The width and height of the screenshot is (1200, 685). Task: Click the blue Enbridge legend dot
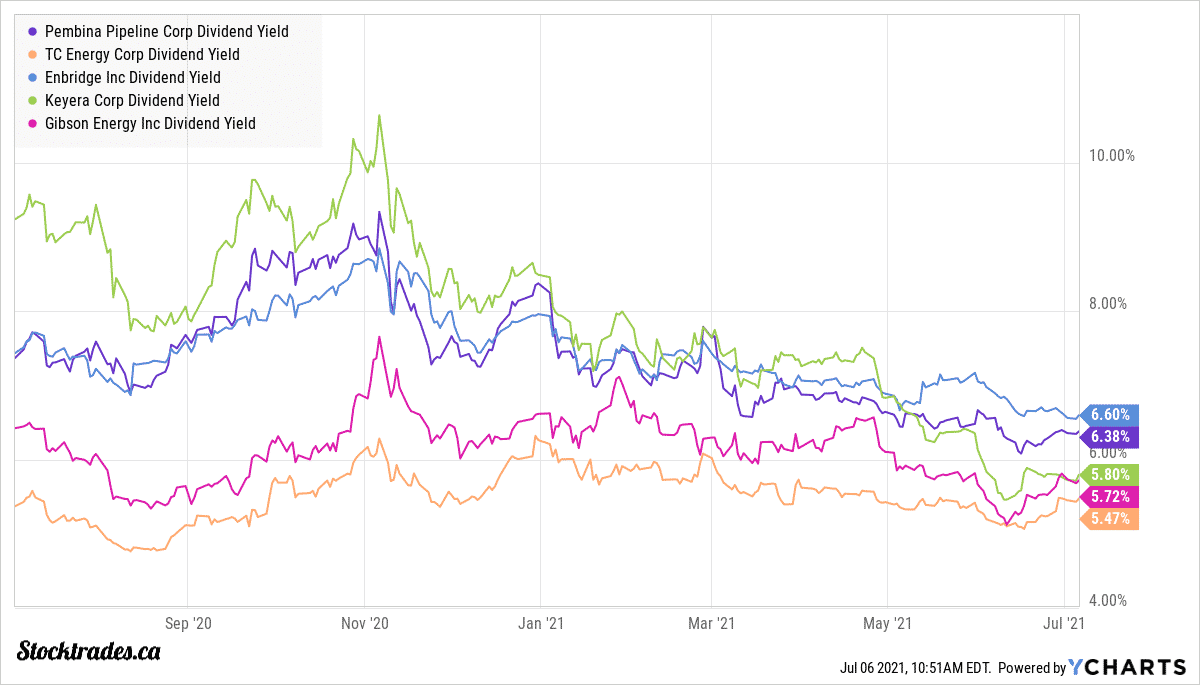click(36, 78)
